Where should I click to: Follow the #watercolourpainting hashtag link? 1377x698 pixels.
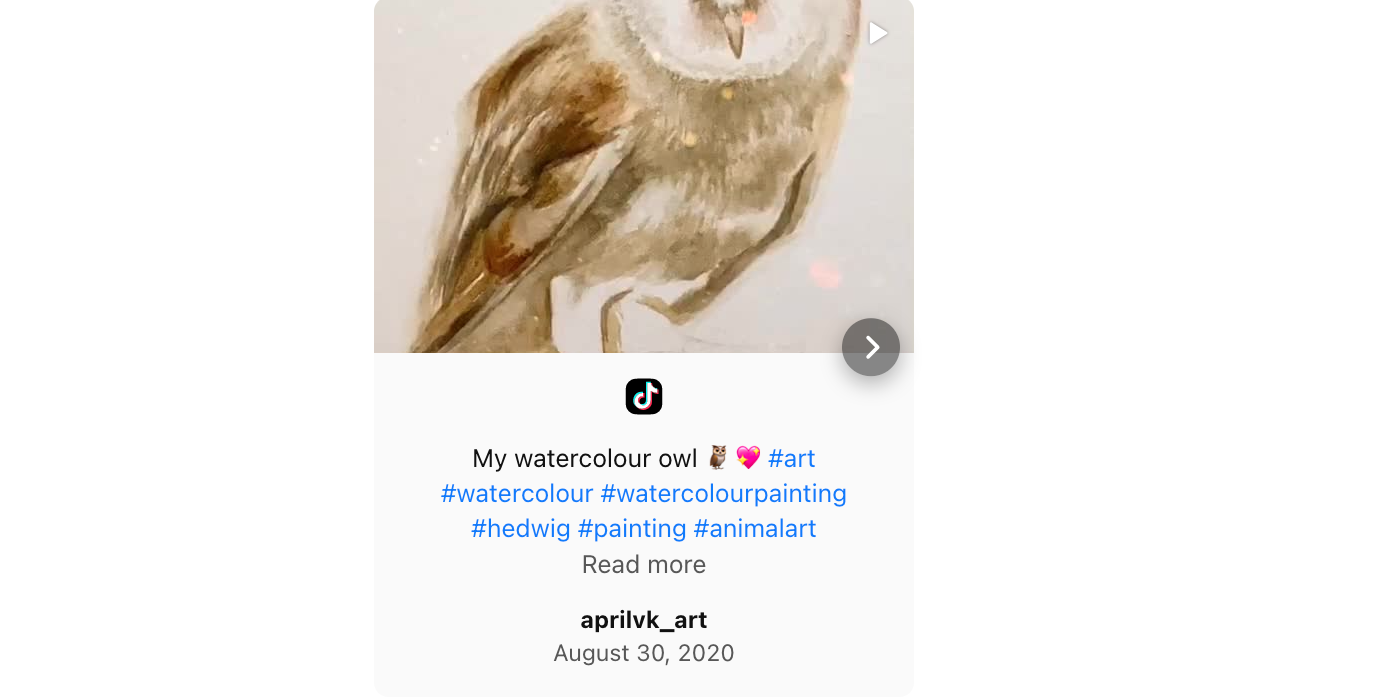(723, 494)
